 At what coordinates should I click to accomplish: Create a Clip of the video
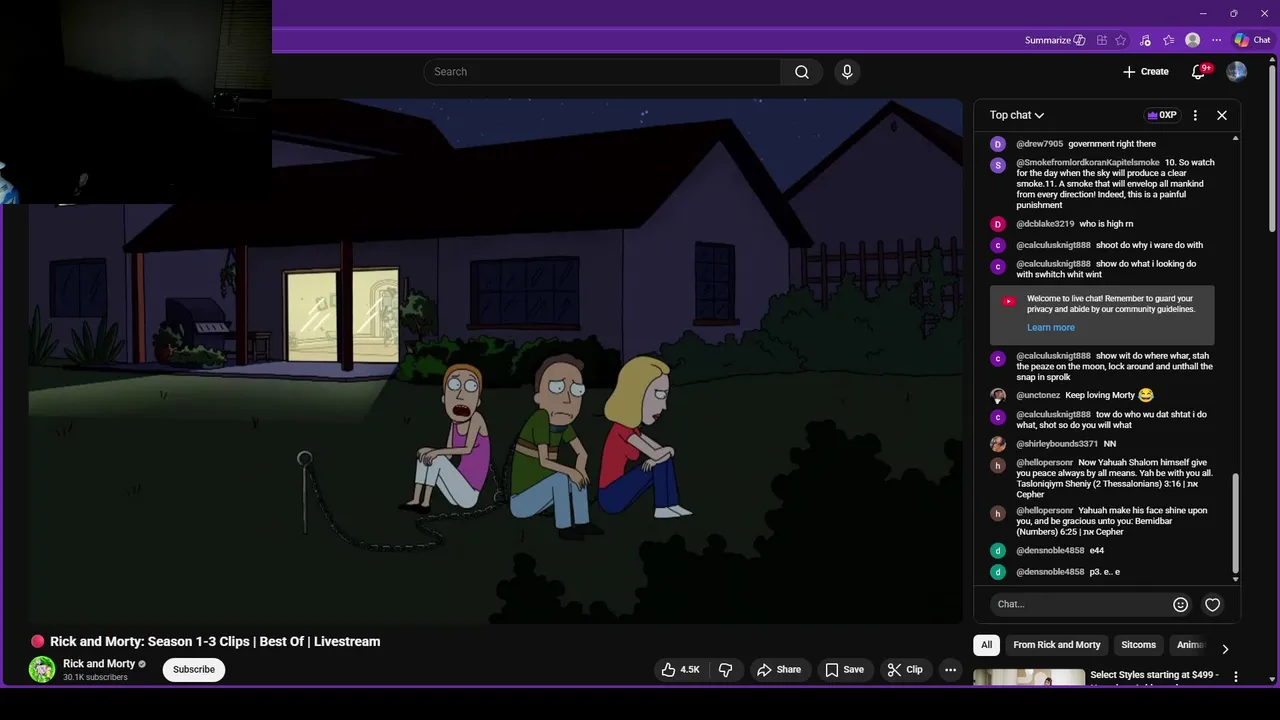tap(905, 670)
